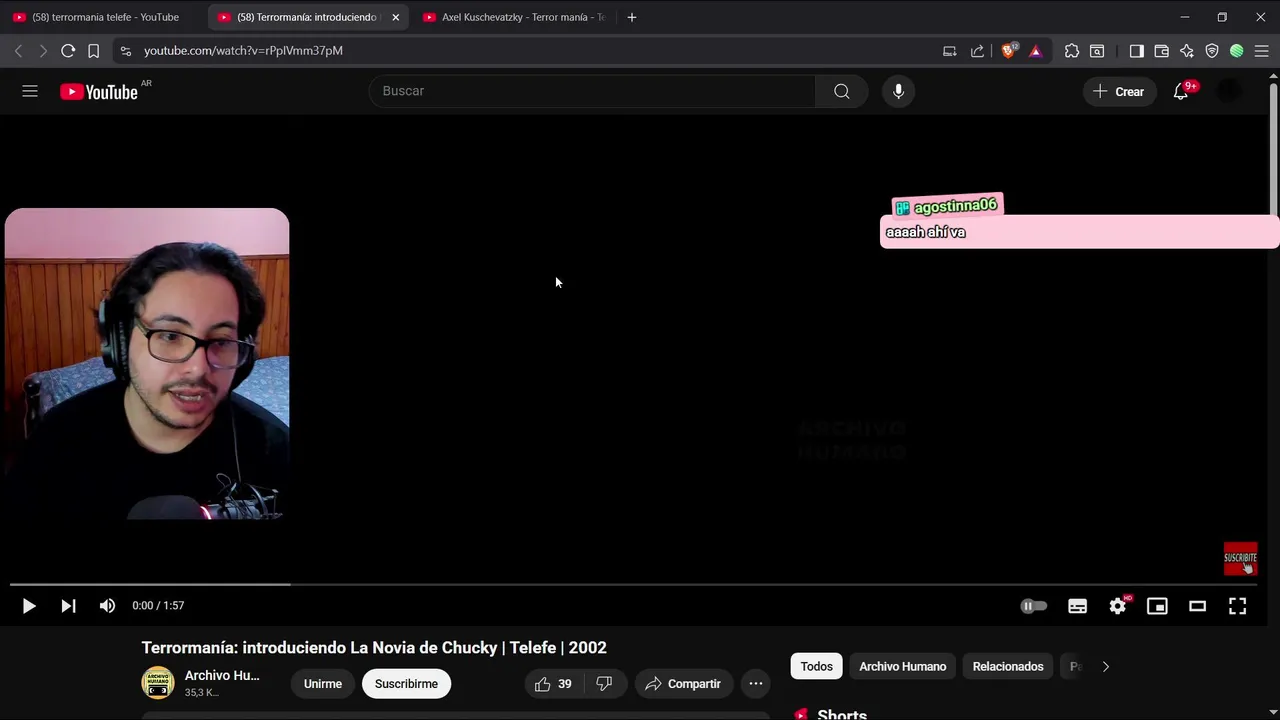Close the Terrormanía: introduciendo tab
This screenshot has width=1280, height=720.
pos(395,17)
